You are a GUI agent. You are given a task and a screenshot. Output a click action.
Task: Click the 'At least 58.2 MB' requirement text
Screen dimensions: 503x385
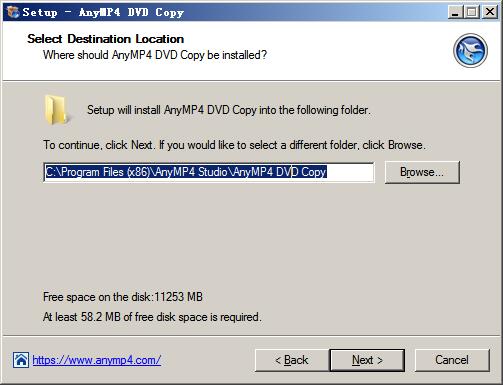tap(152, 317)
